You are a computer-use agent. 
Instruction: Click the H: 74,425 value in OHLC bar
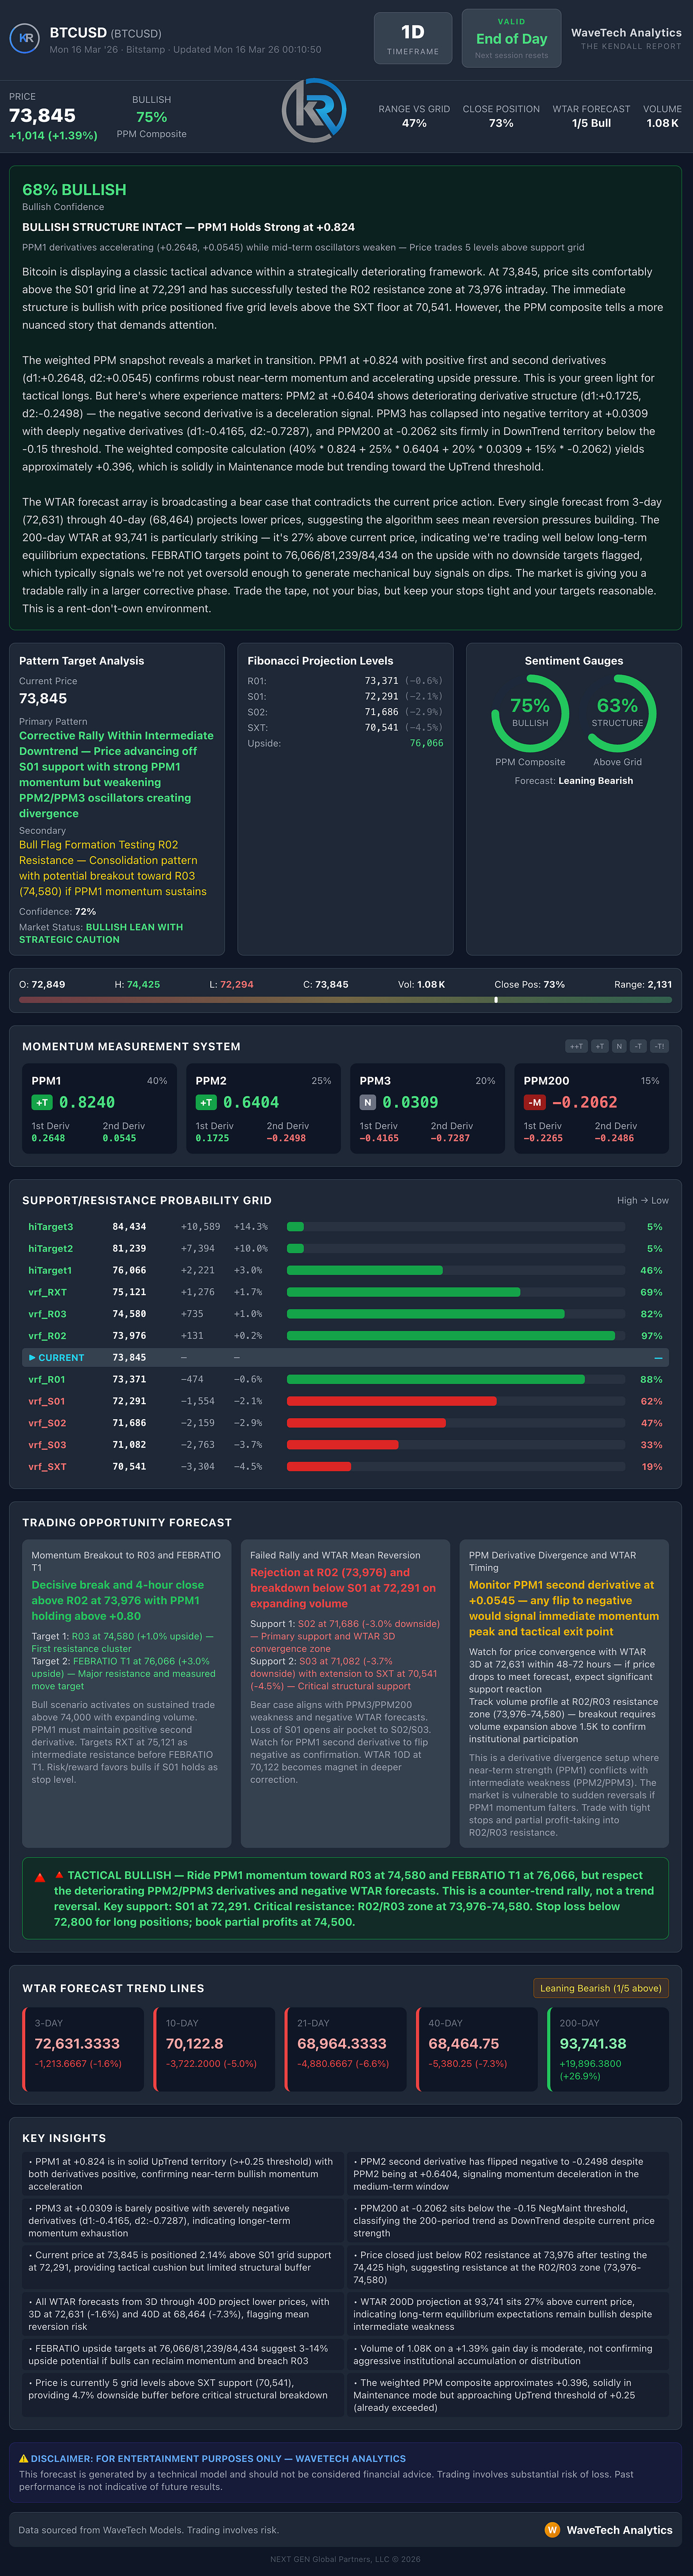tap(137, 984)
